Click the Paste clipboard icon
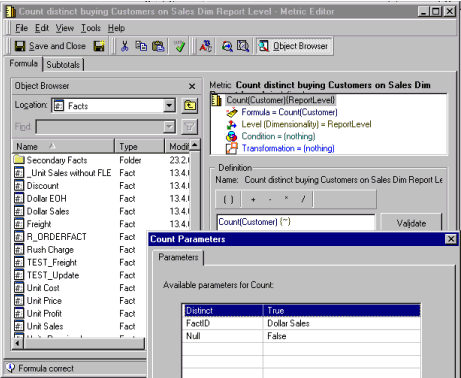 click(158, 46)
